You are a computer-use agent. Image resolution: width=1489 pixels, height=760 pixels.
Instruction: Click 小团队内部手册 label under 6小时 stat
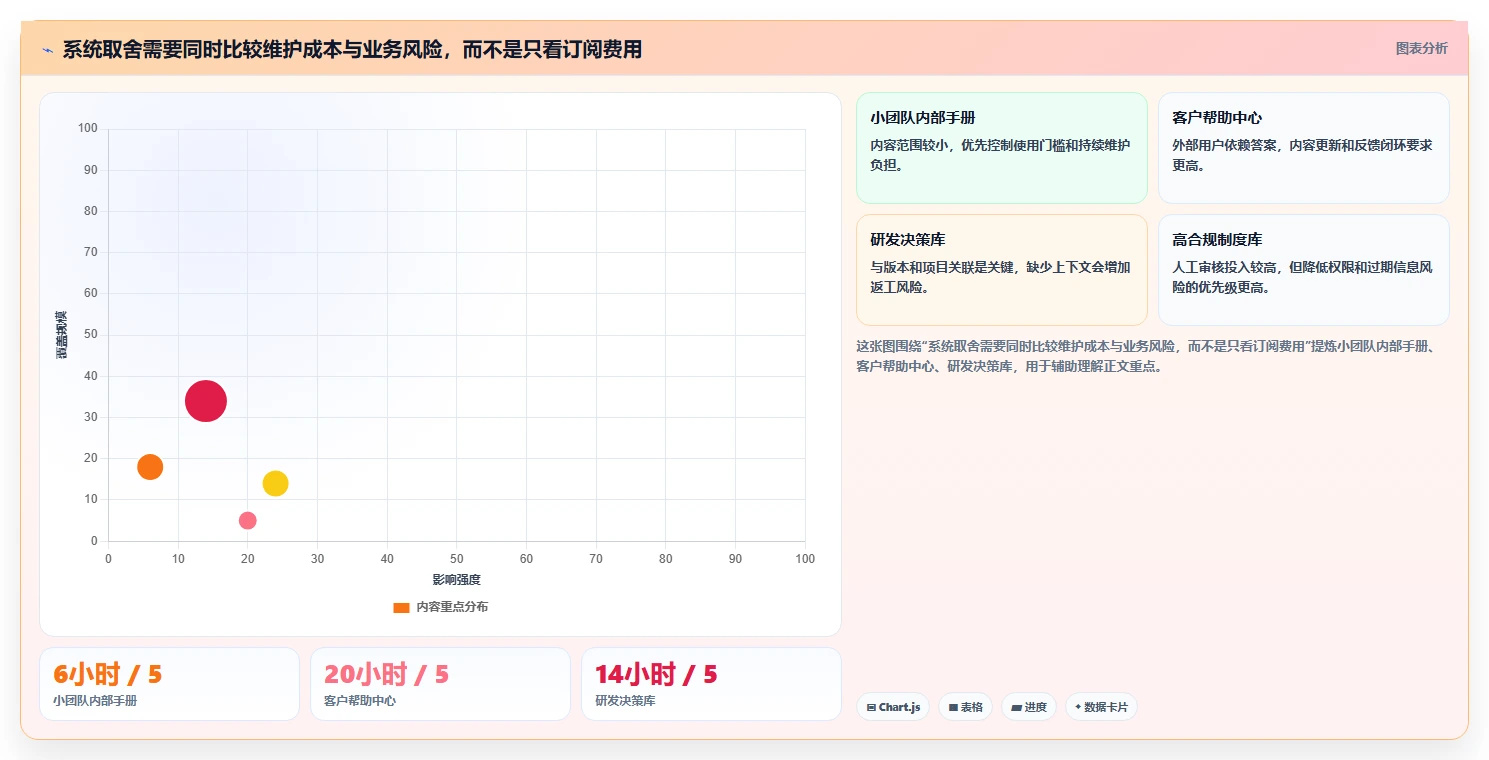[95, 701]
